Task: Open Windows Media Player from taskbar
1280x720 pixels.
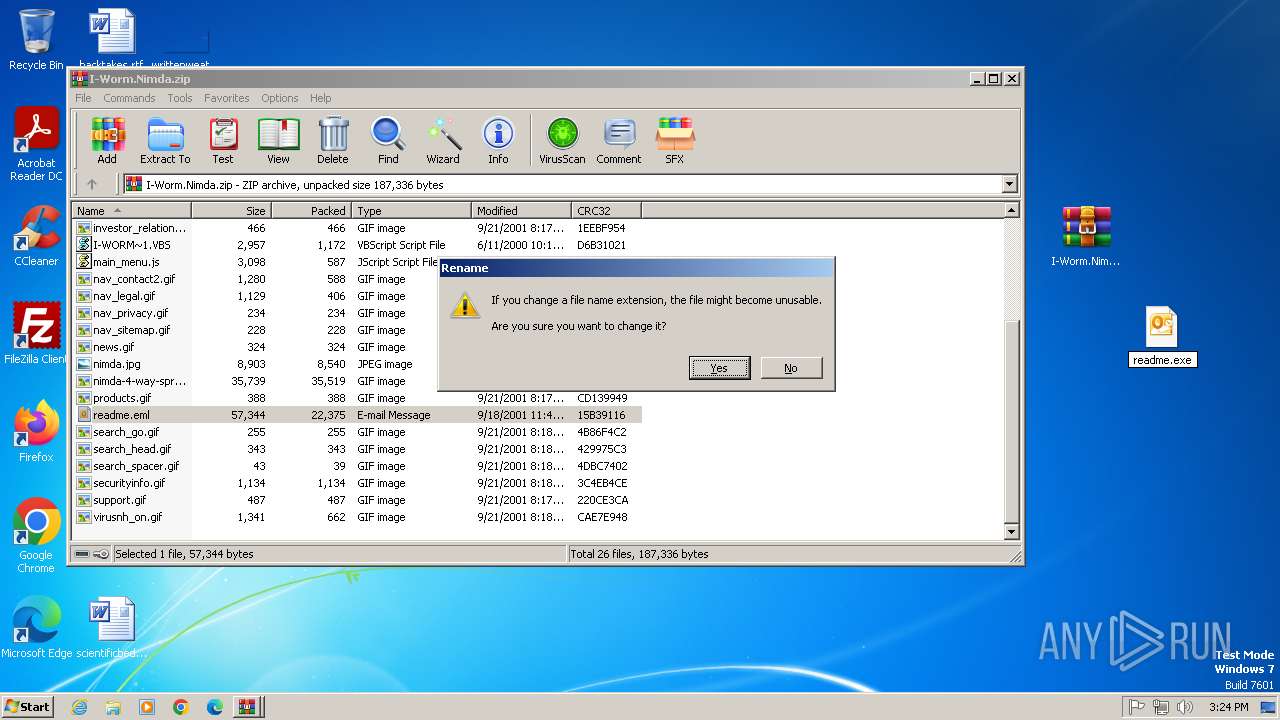Action: 147,707
